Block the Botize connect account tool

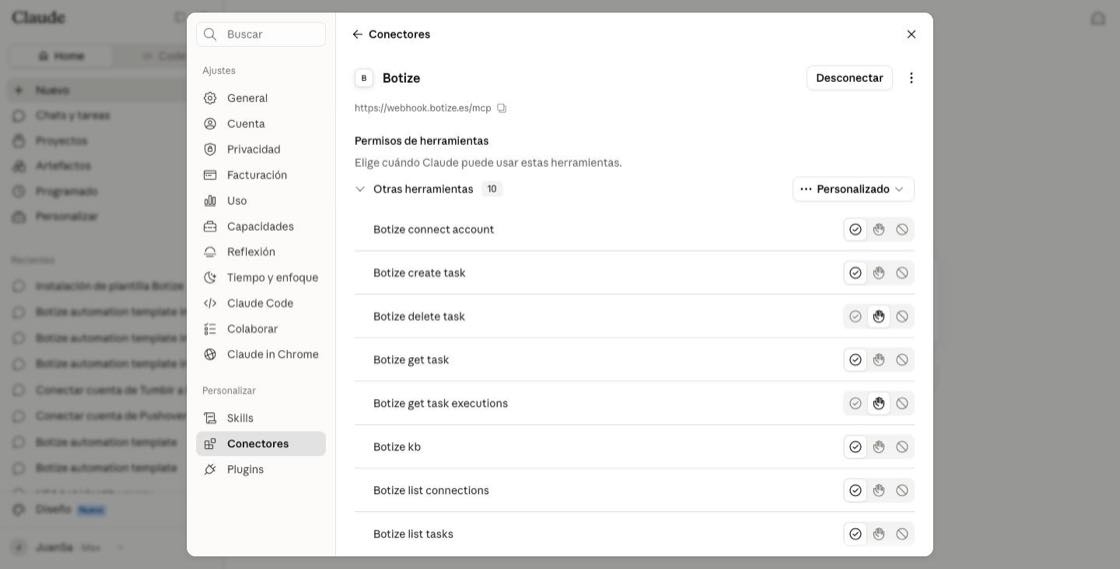click(x=902, y=230)
